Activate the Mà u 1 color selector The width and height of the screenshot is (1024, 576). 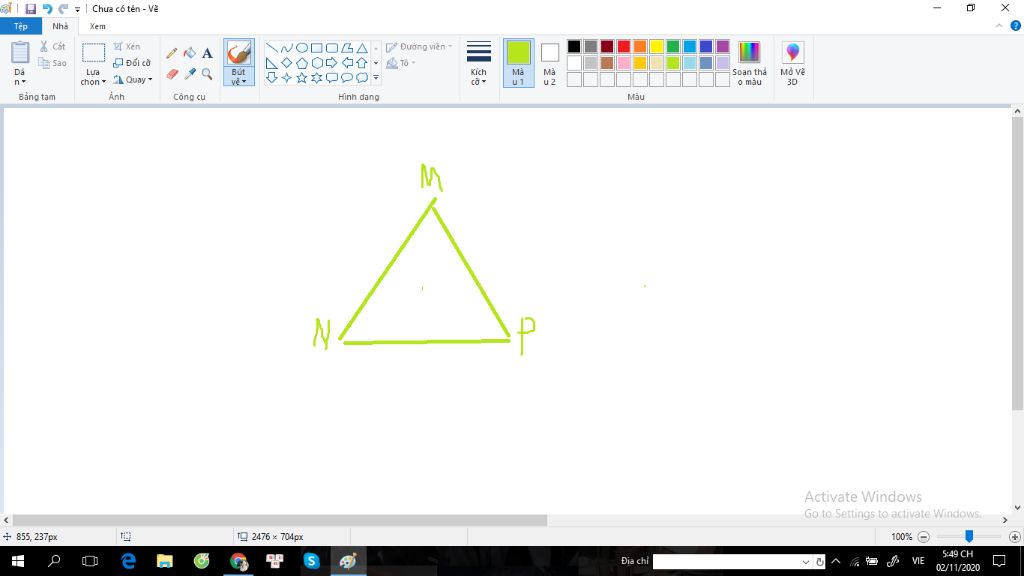(x=519, y=63)
